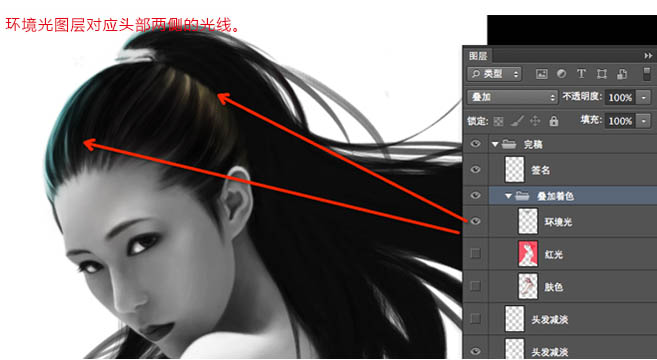The height and width of the screenshot is (360, 657).
Task: Toggle the layer filter switch on or off
Action: 647,73
